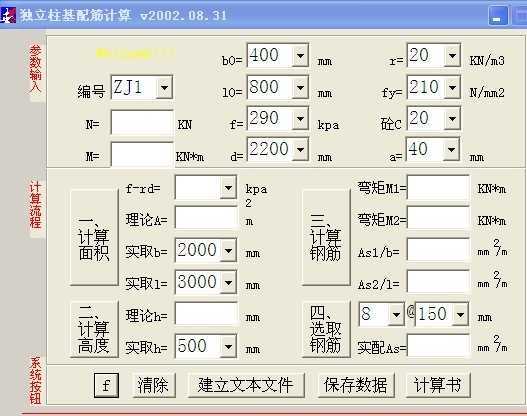Click the application icon in the title bar
Image resolution: width=527 pixels, height=416 pixels.
[8, 15]
